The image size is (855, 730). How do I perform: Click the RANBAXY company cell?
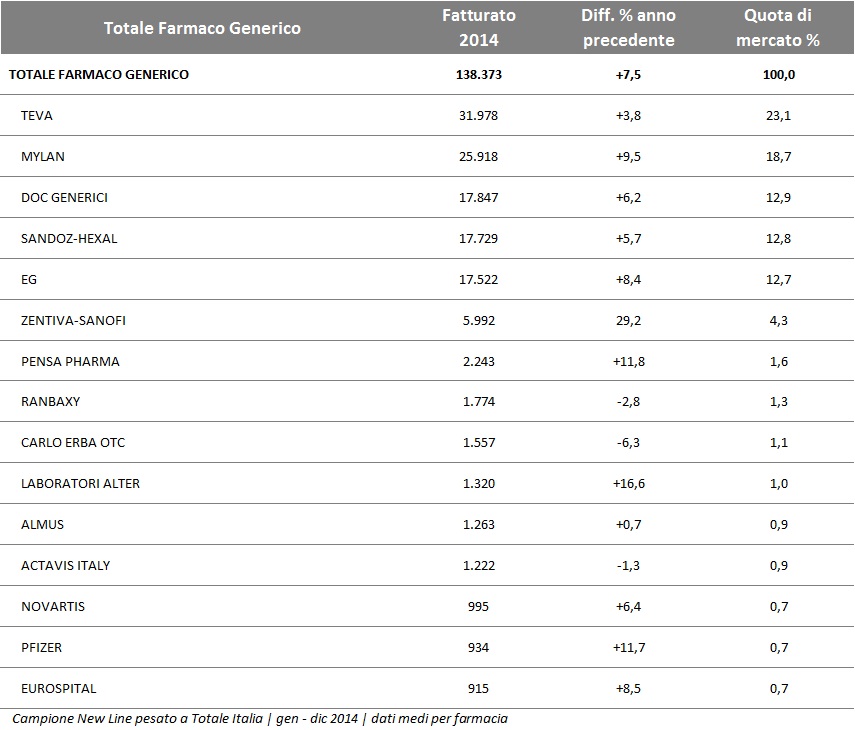pos(50,402)
